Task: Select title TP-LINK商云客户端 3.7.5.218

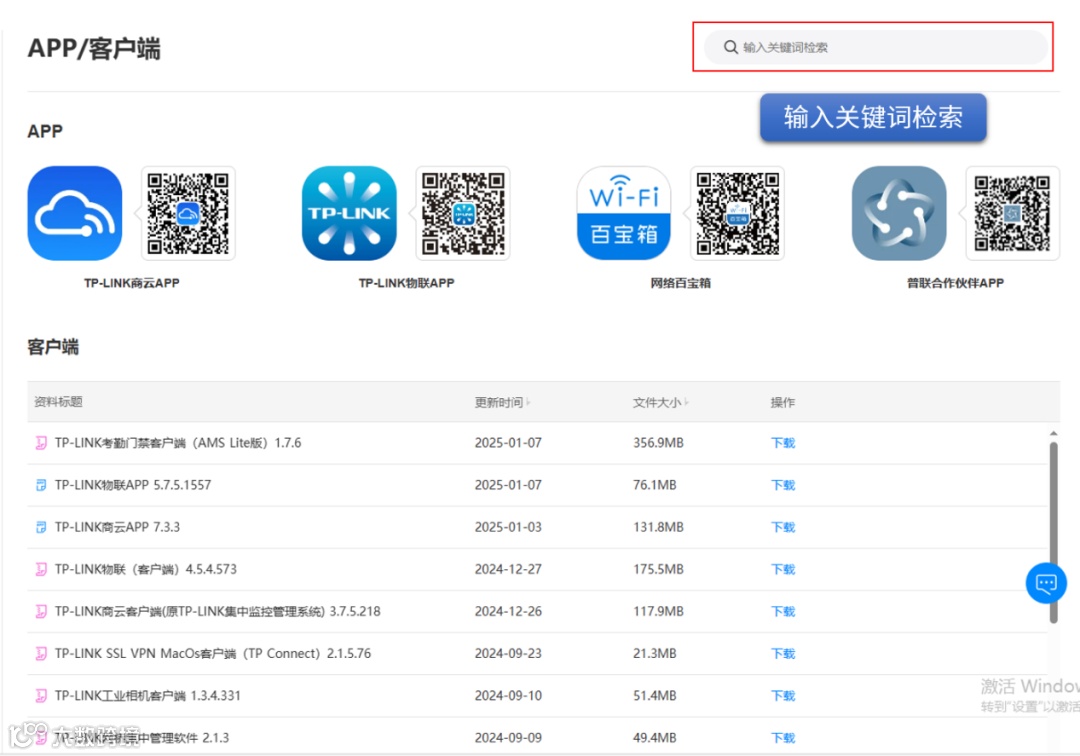Action: (218, 611)
